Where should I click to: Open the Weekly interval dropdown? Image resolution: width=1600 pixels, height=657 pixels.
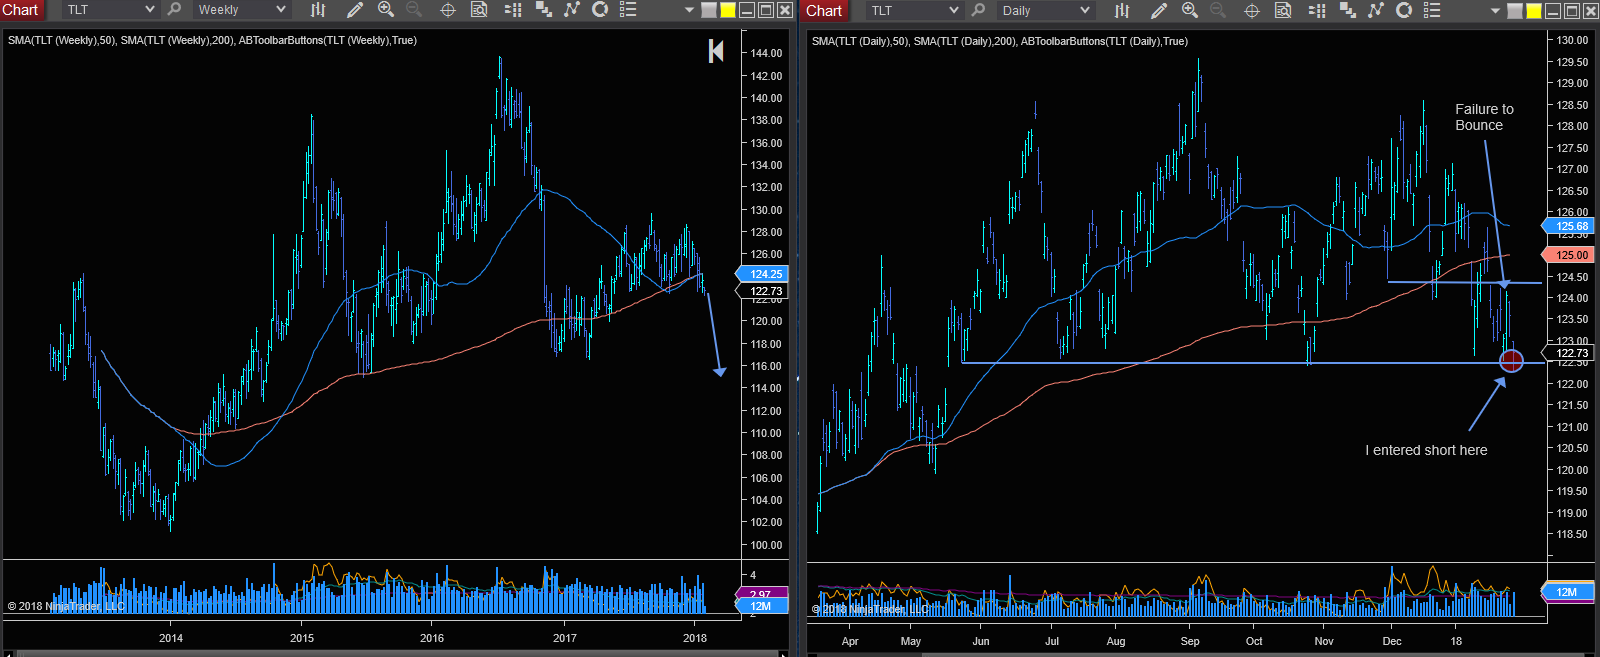point(240,10)
